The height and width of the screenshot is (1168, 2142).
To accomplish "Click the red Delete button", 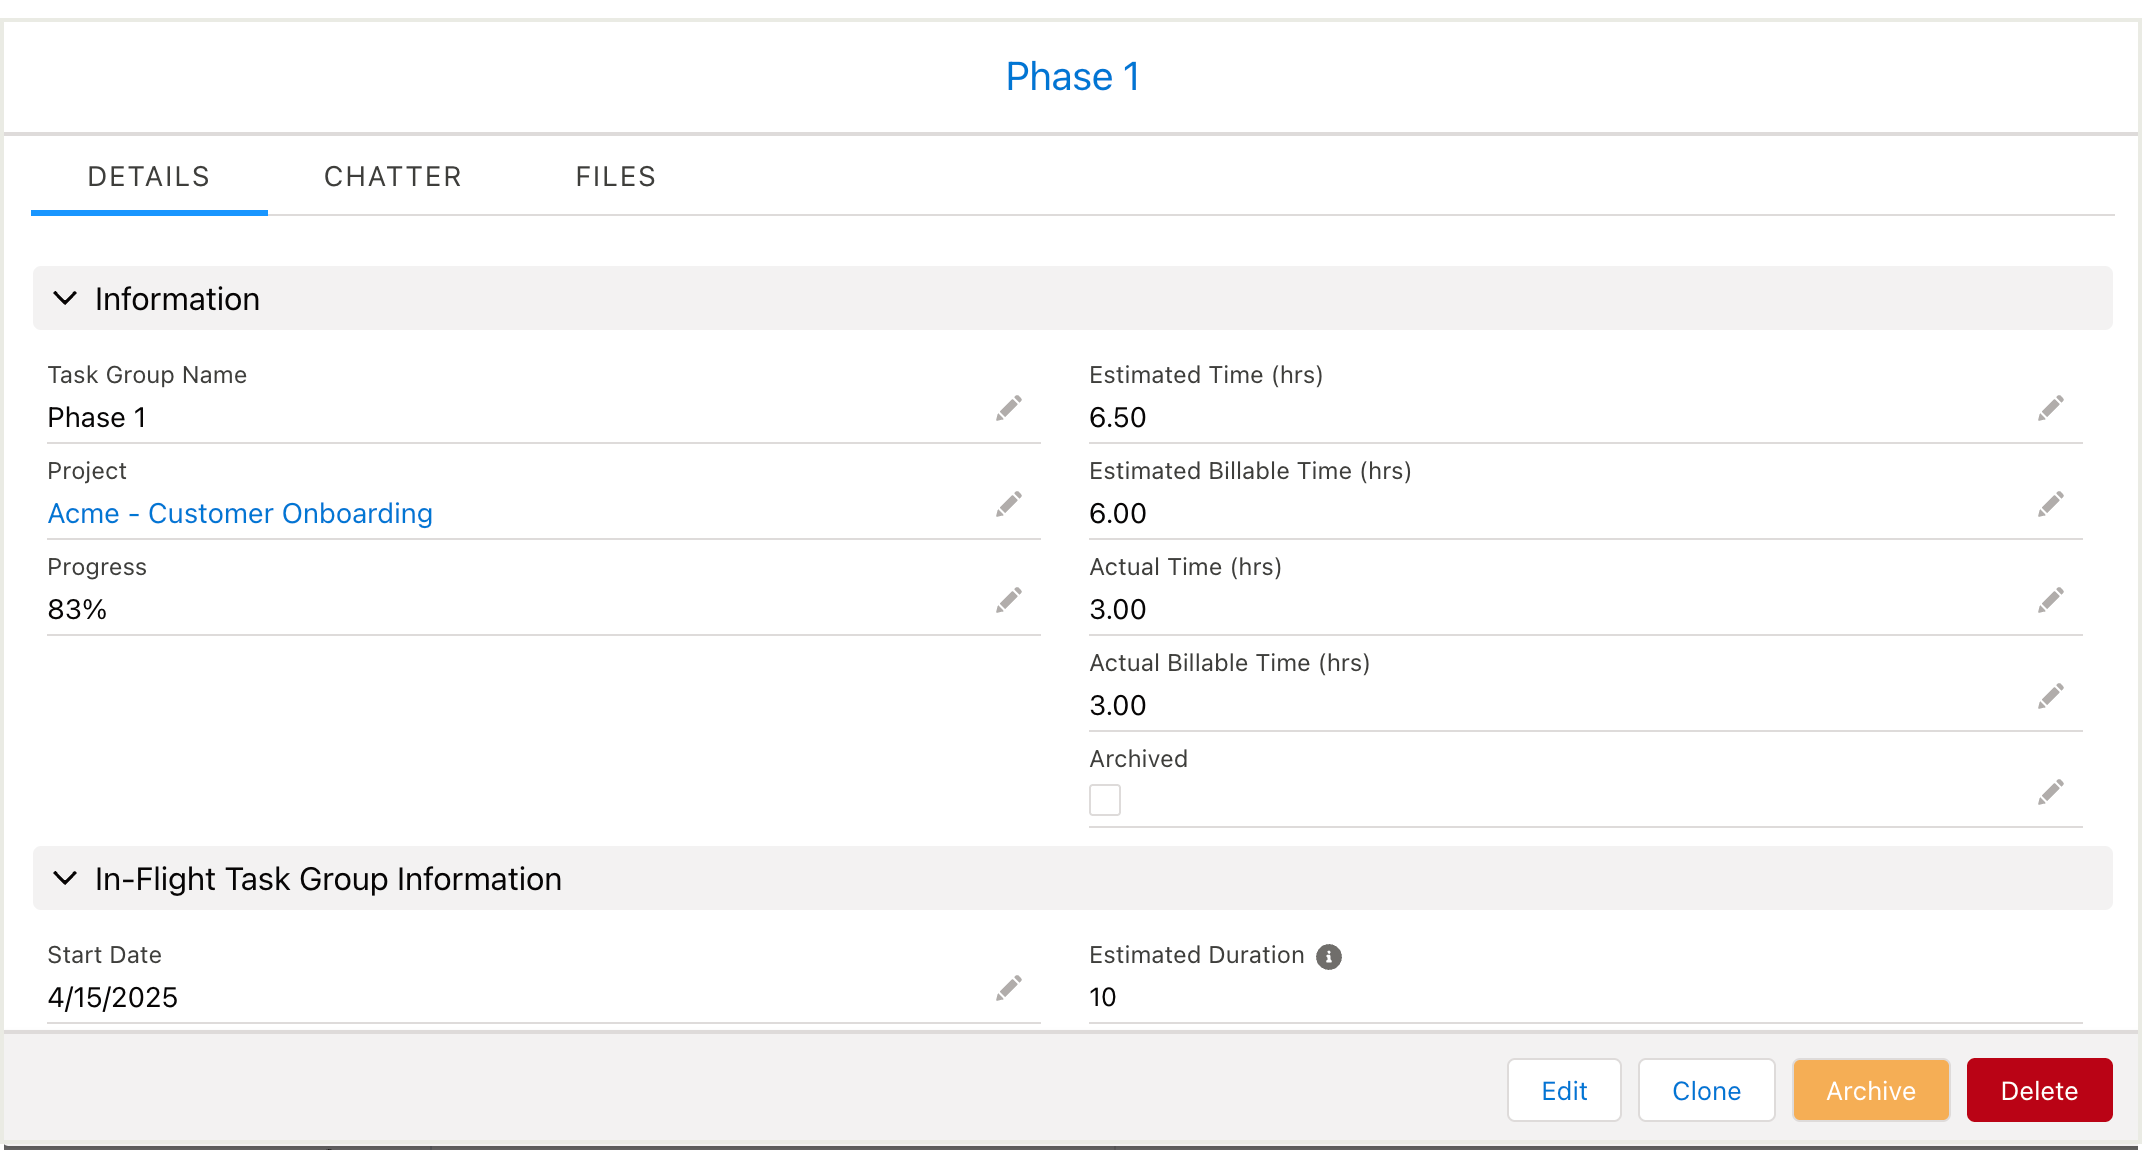I will pyautogui.click(x=2039, y=1090).
